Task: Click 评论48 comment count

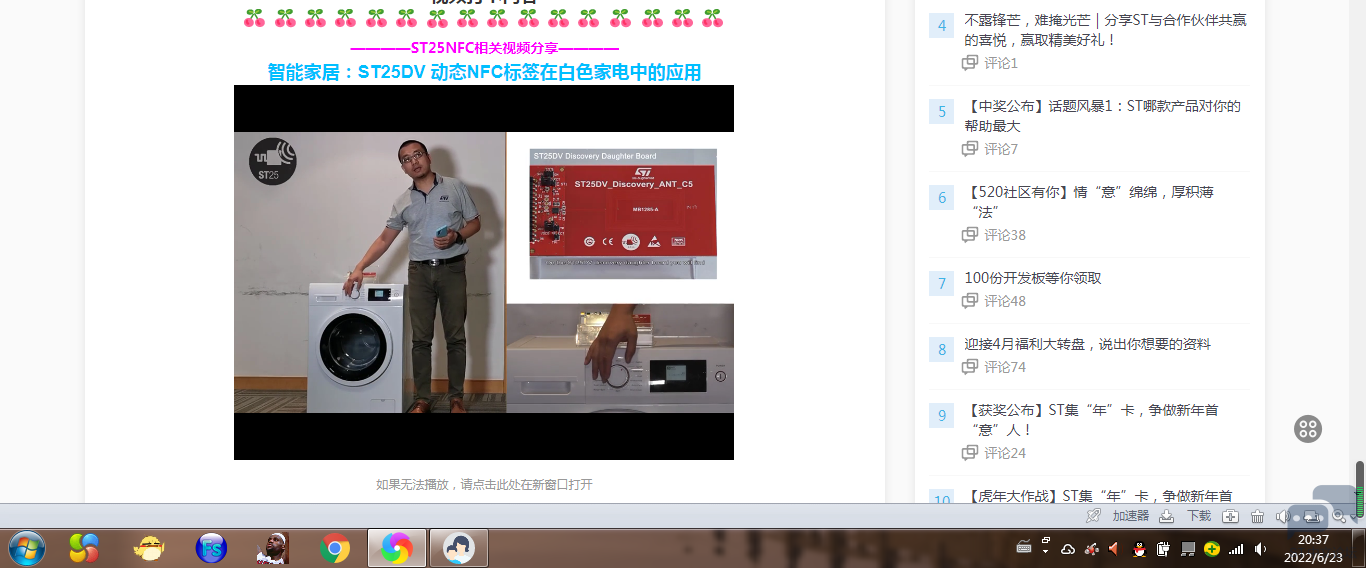Action: pos(1005,301)
